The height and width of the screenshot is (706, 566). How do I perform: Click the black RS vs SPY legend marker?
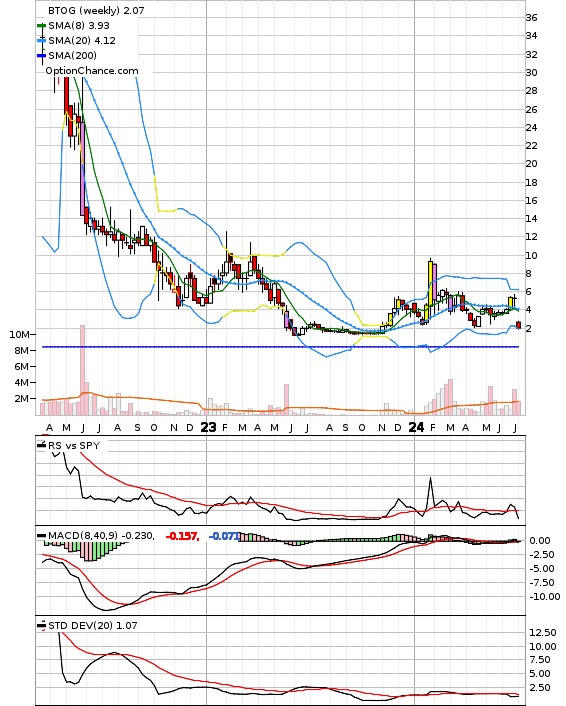[41, 445]
